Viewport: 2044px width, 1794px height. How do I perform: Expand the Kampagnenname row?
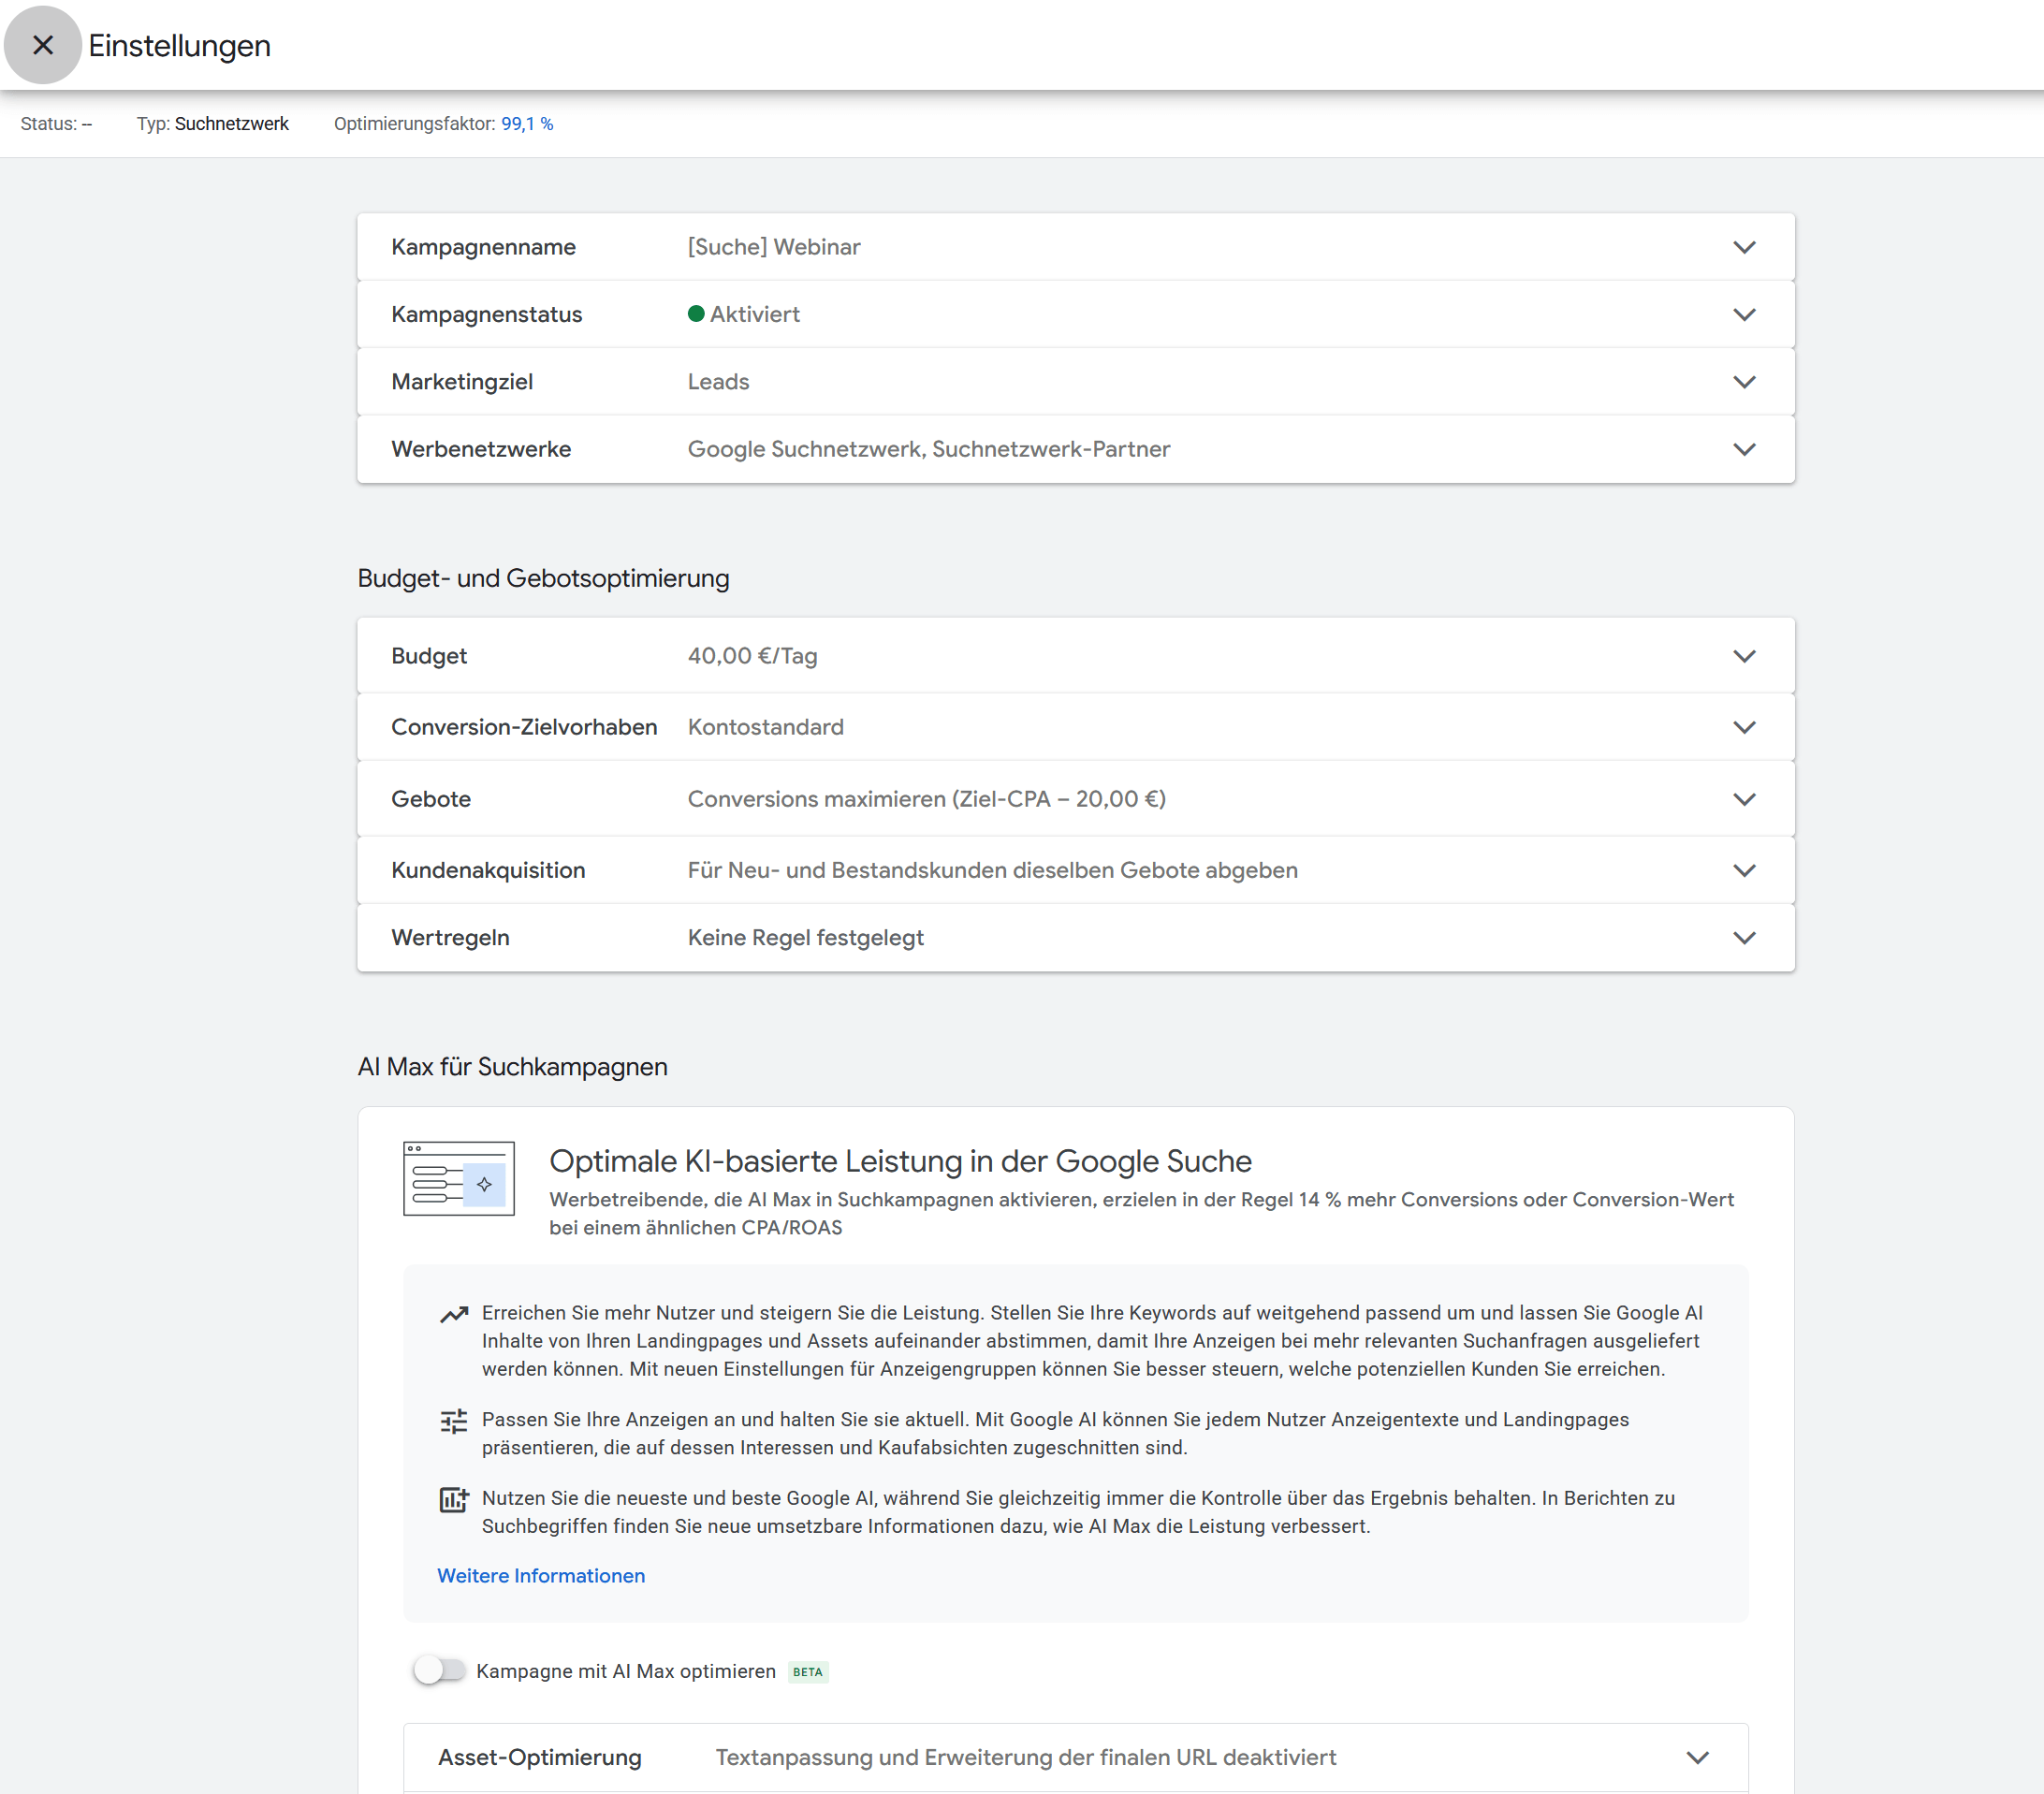tap(1745, 246)
